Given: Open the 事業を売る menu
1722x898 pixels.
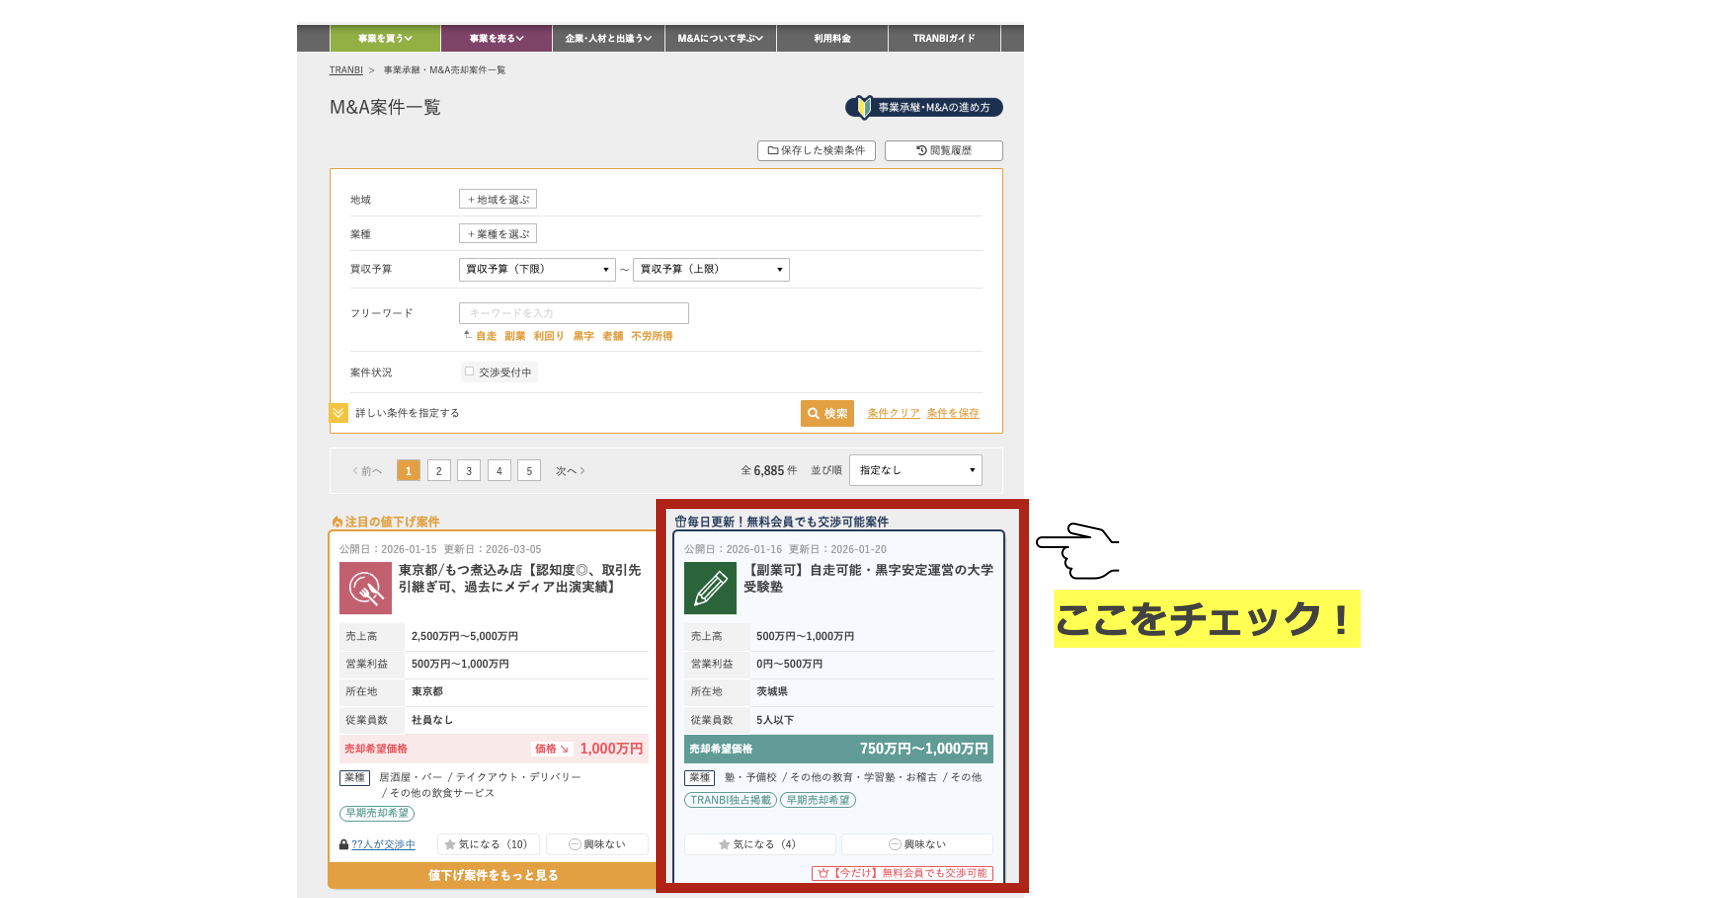Looking at the screenshot, I should tap(497, 38).
